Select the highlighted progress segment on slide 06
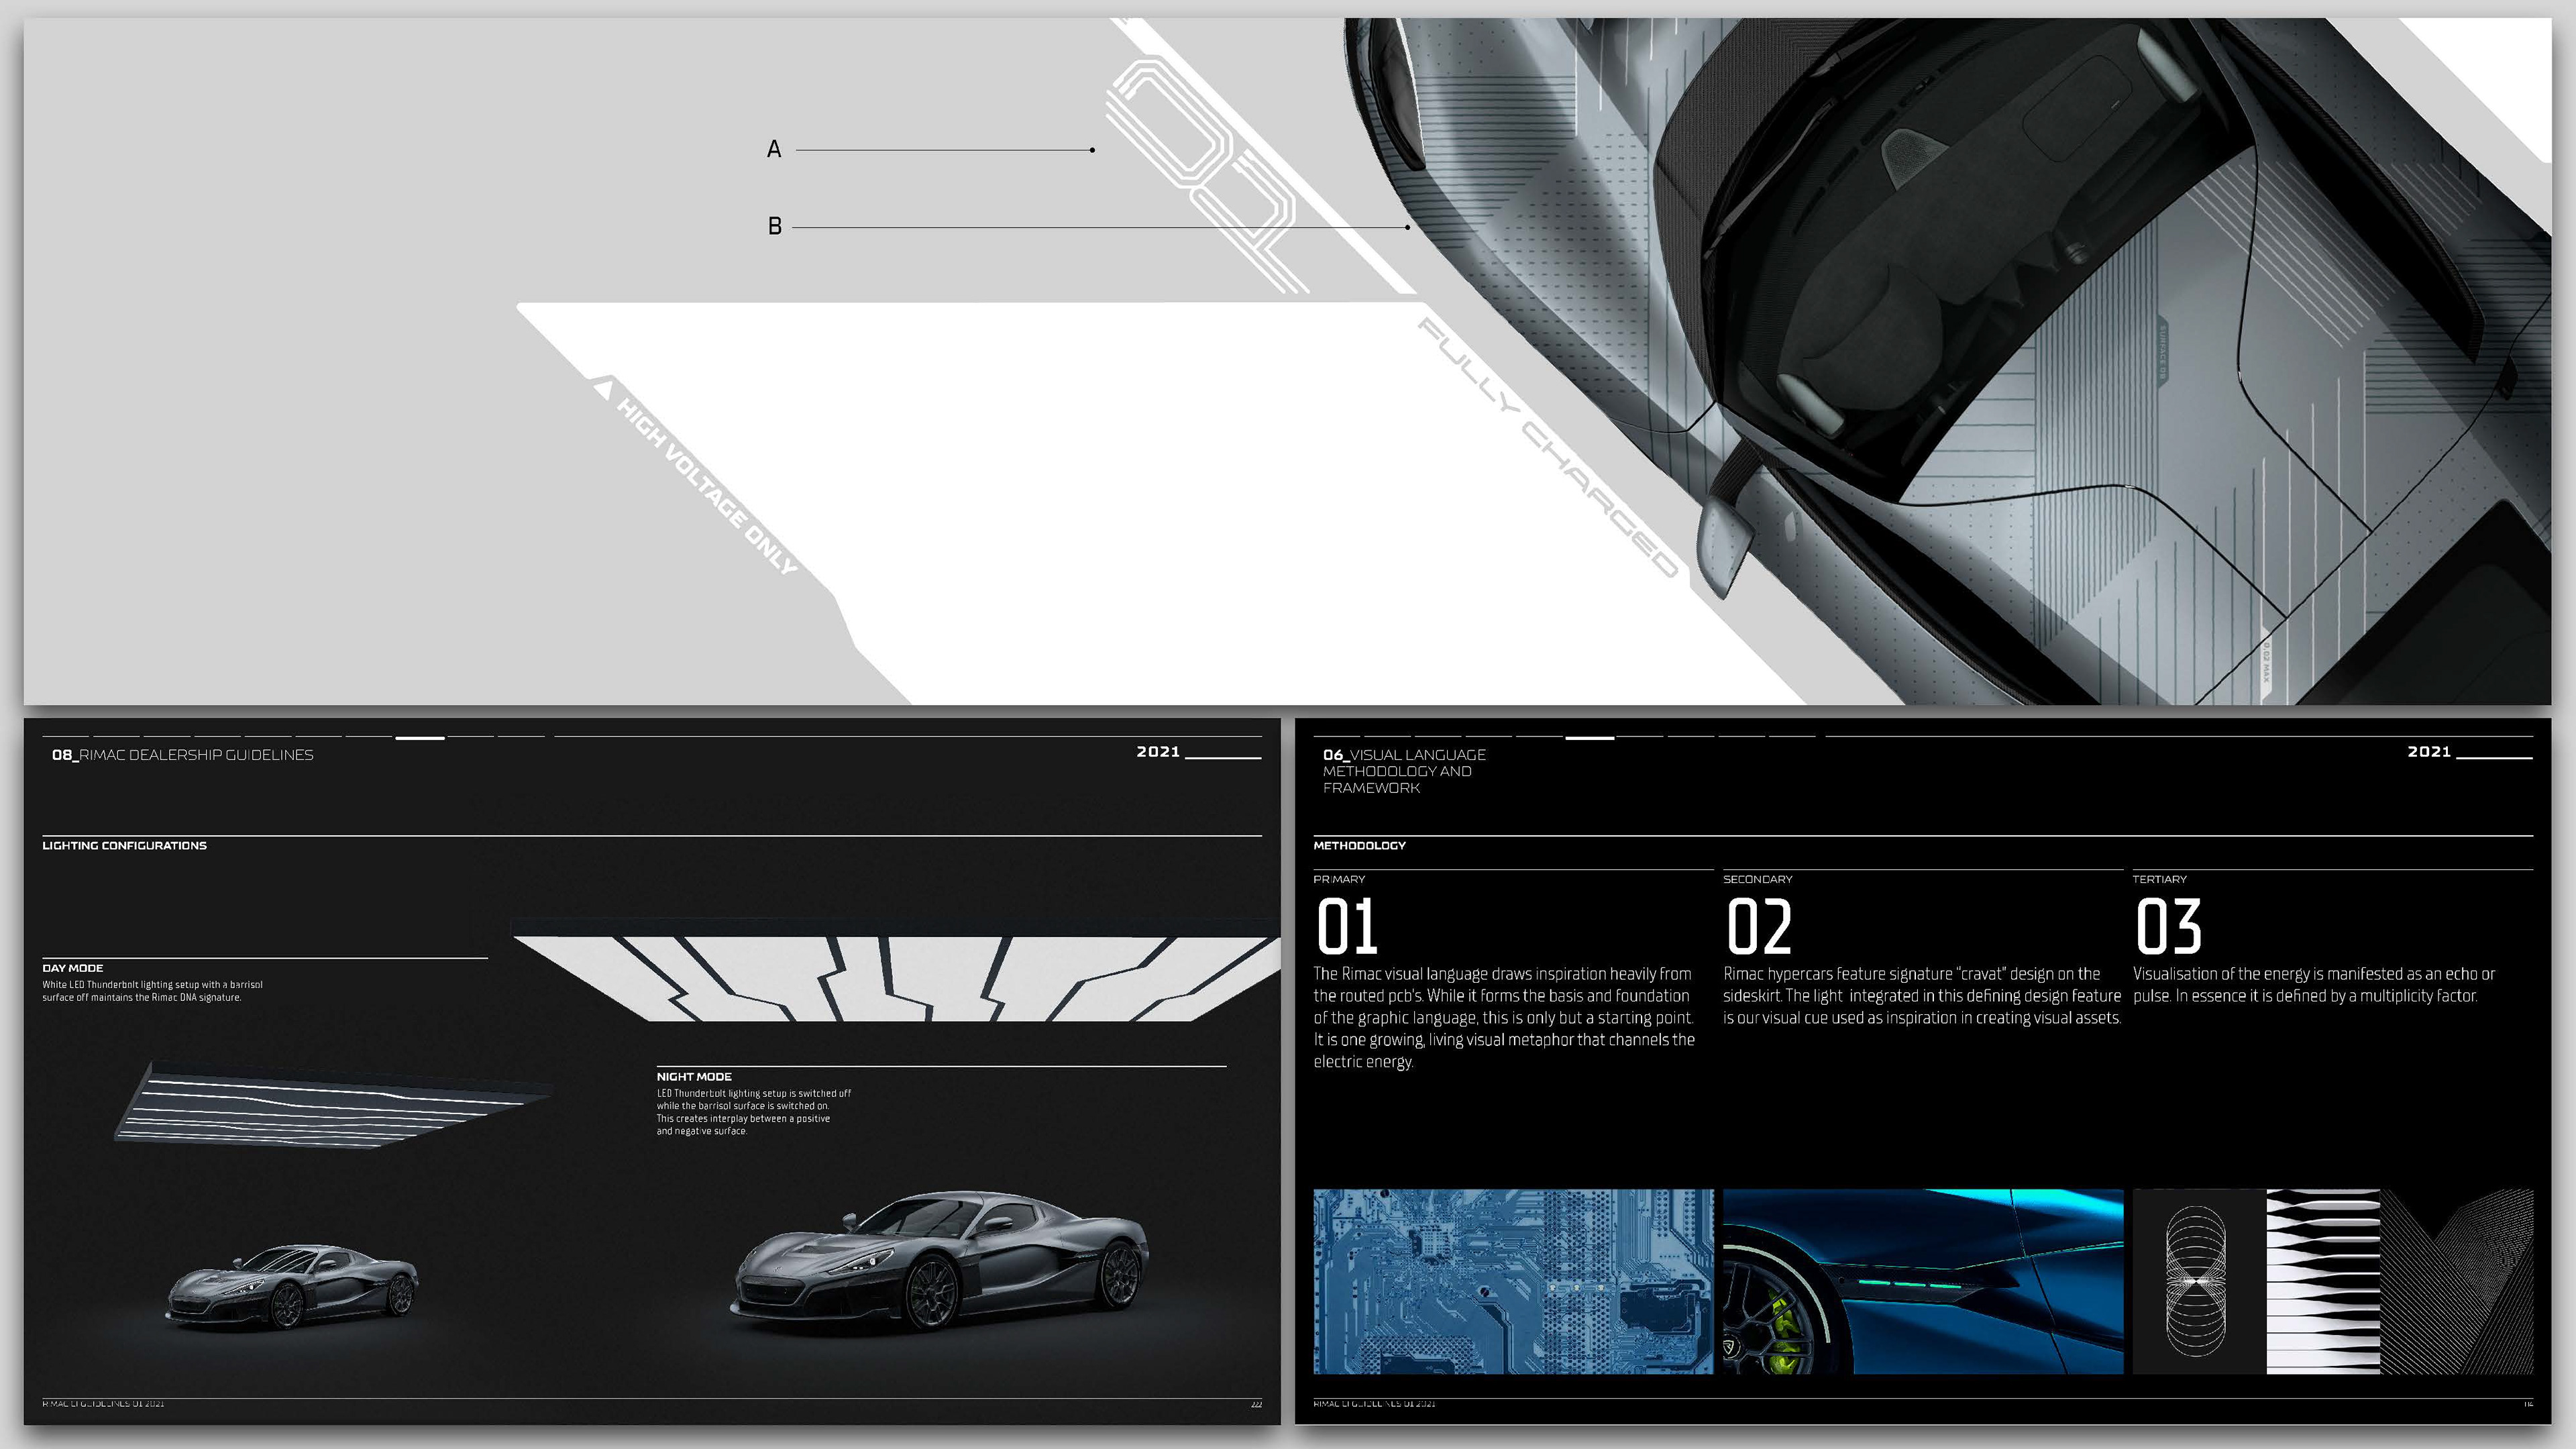The height and width of the screenshot is (1449, 2576). [x=1589, y=738]
